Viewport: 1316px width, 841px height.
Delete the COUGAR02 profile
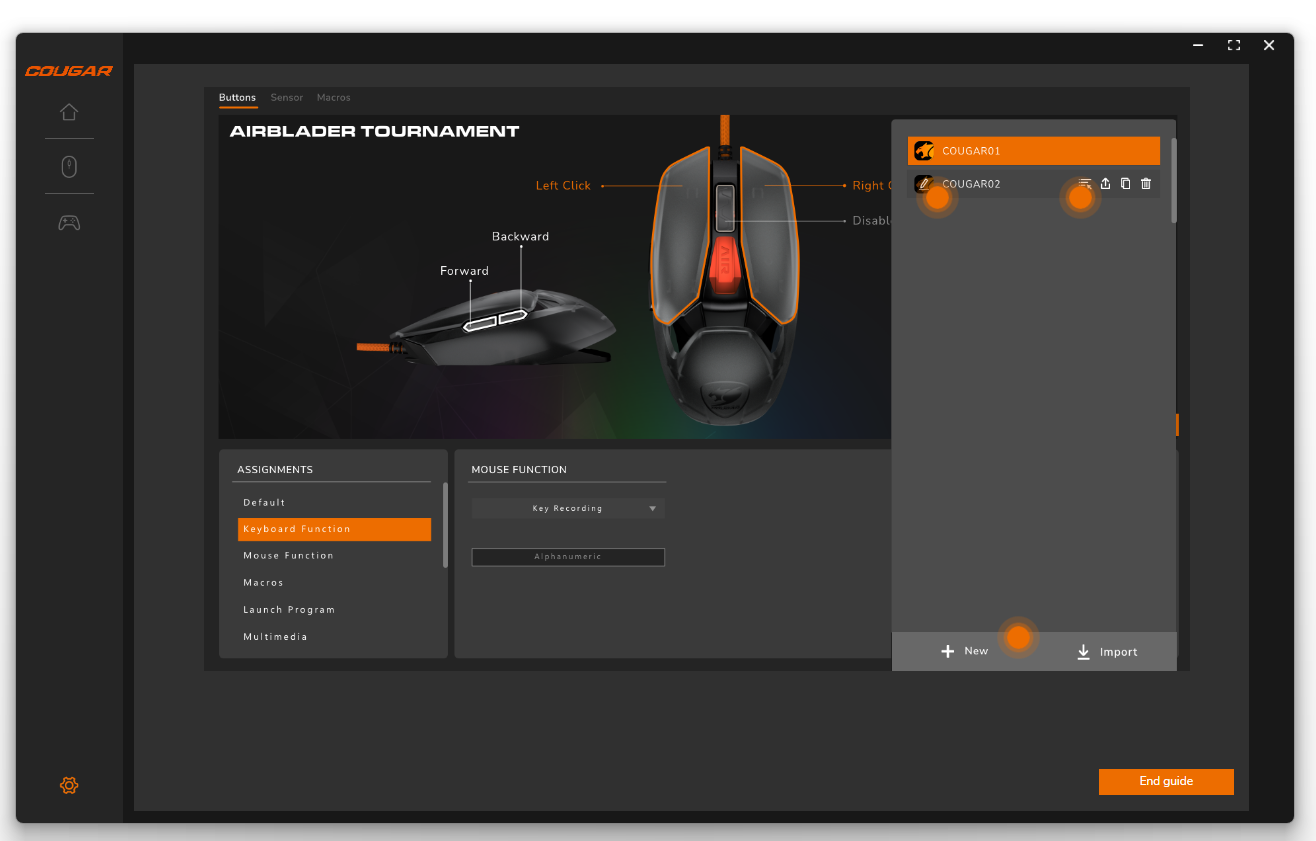(1146, 184)
